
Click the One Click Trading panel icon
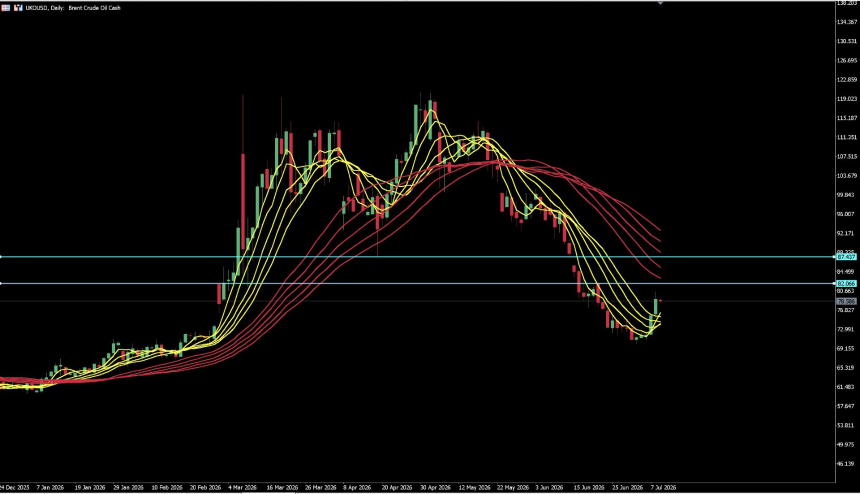point(18,8)
